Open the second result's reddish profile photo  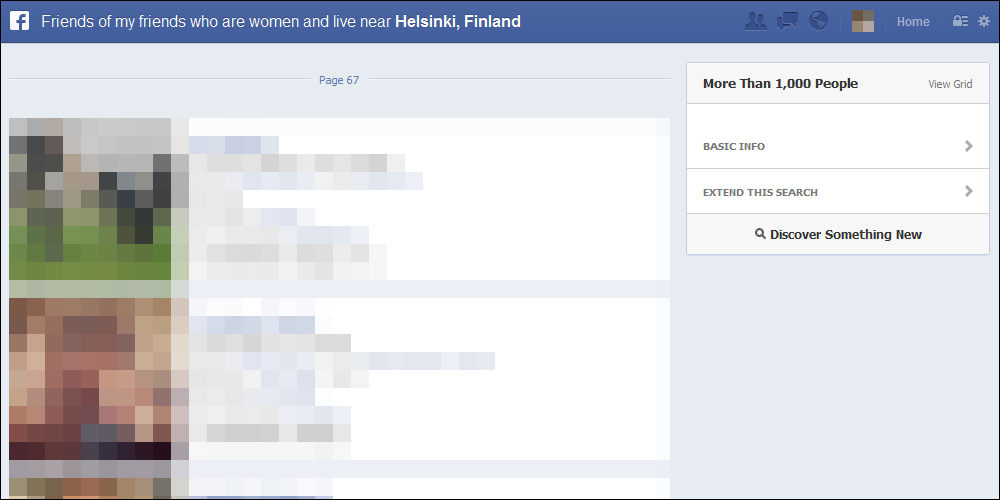tap(91, 379)
